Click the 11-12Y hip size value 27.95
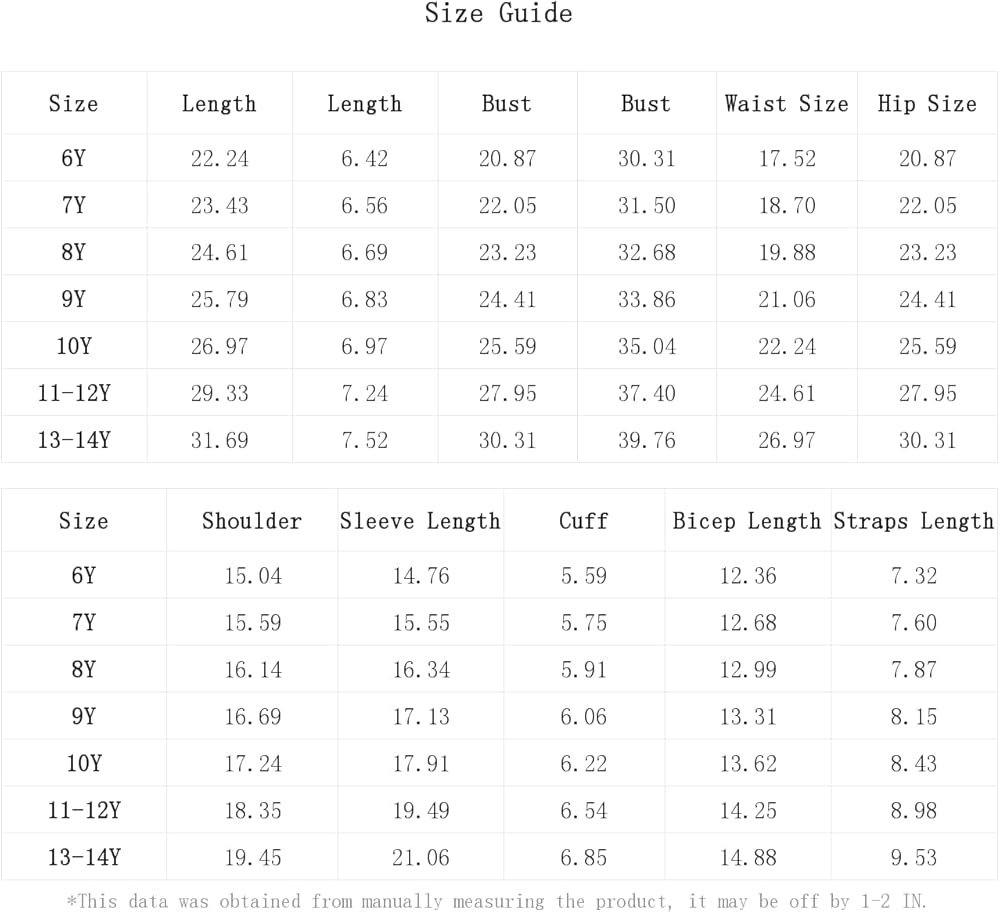 pos(927,394)
